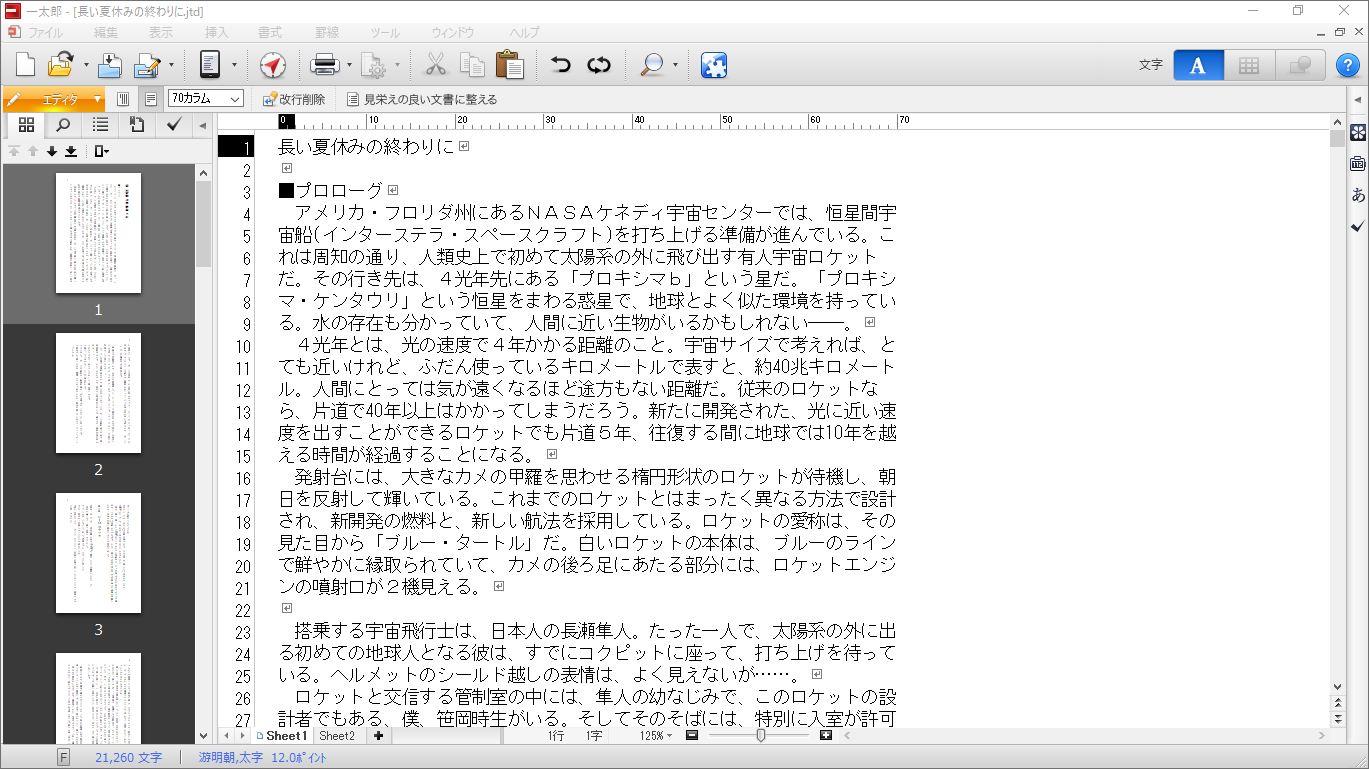The height and width of the screenshot is (769, 1369).
Task: Open the 編集 menu
Action: pyautogui.click(x=106, y=33)
